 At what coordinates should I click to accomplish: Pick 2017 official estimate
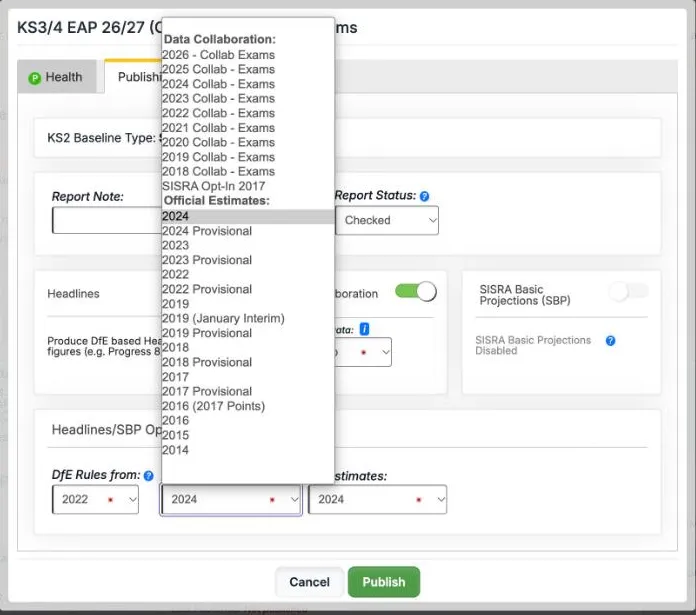click(248, 377)
